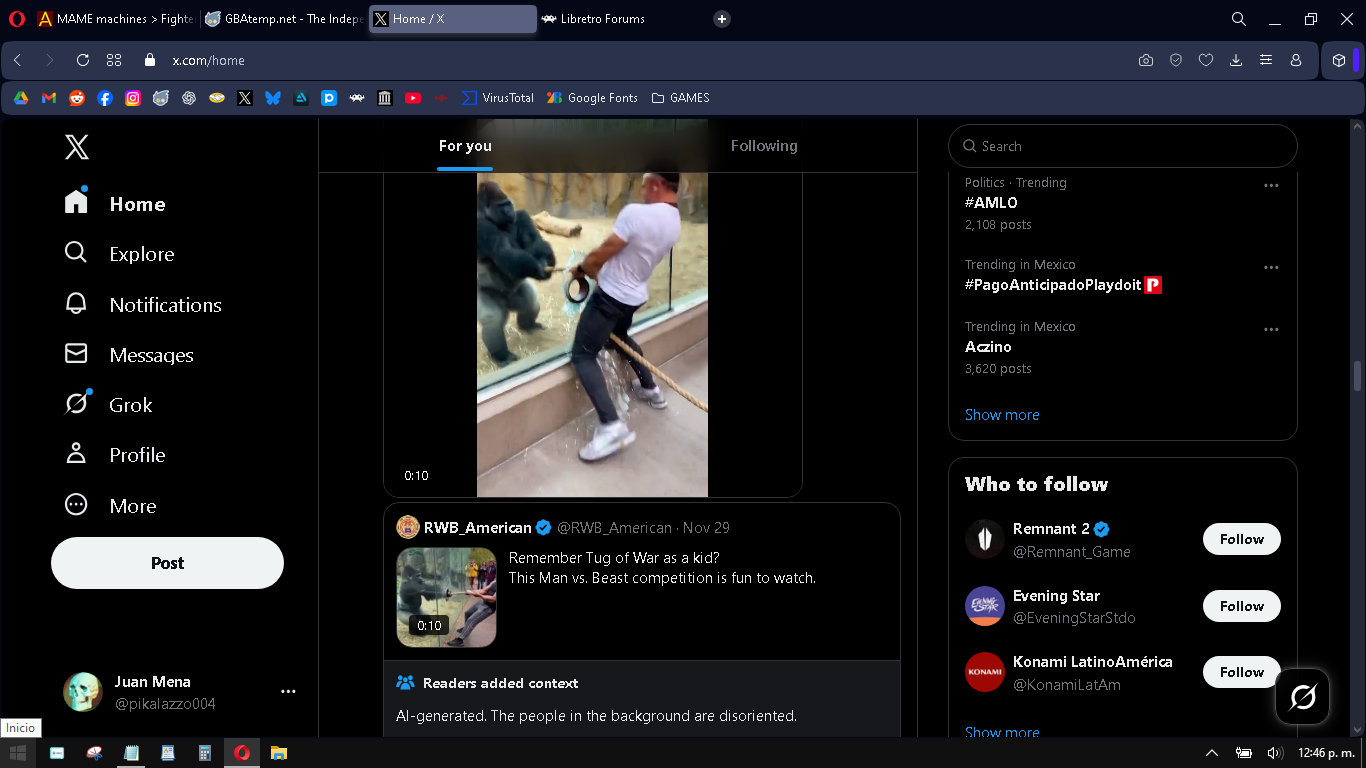Open Grok from the sidebar menu
This screenshot has width=1366, height=768.
(x=108, y=405)
